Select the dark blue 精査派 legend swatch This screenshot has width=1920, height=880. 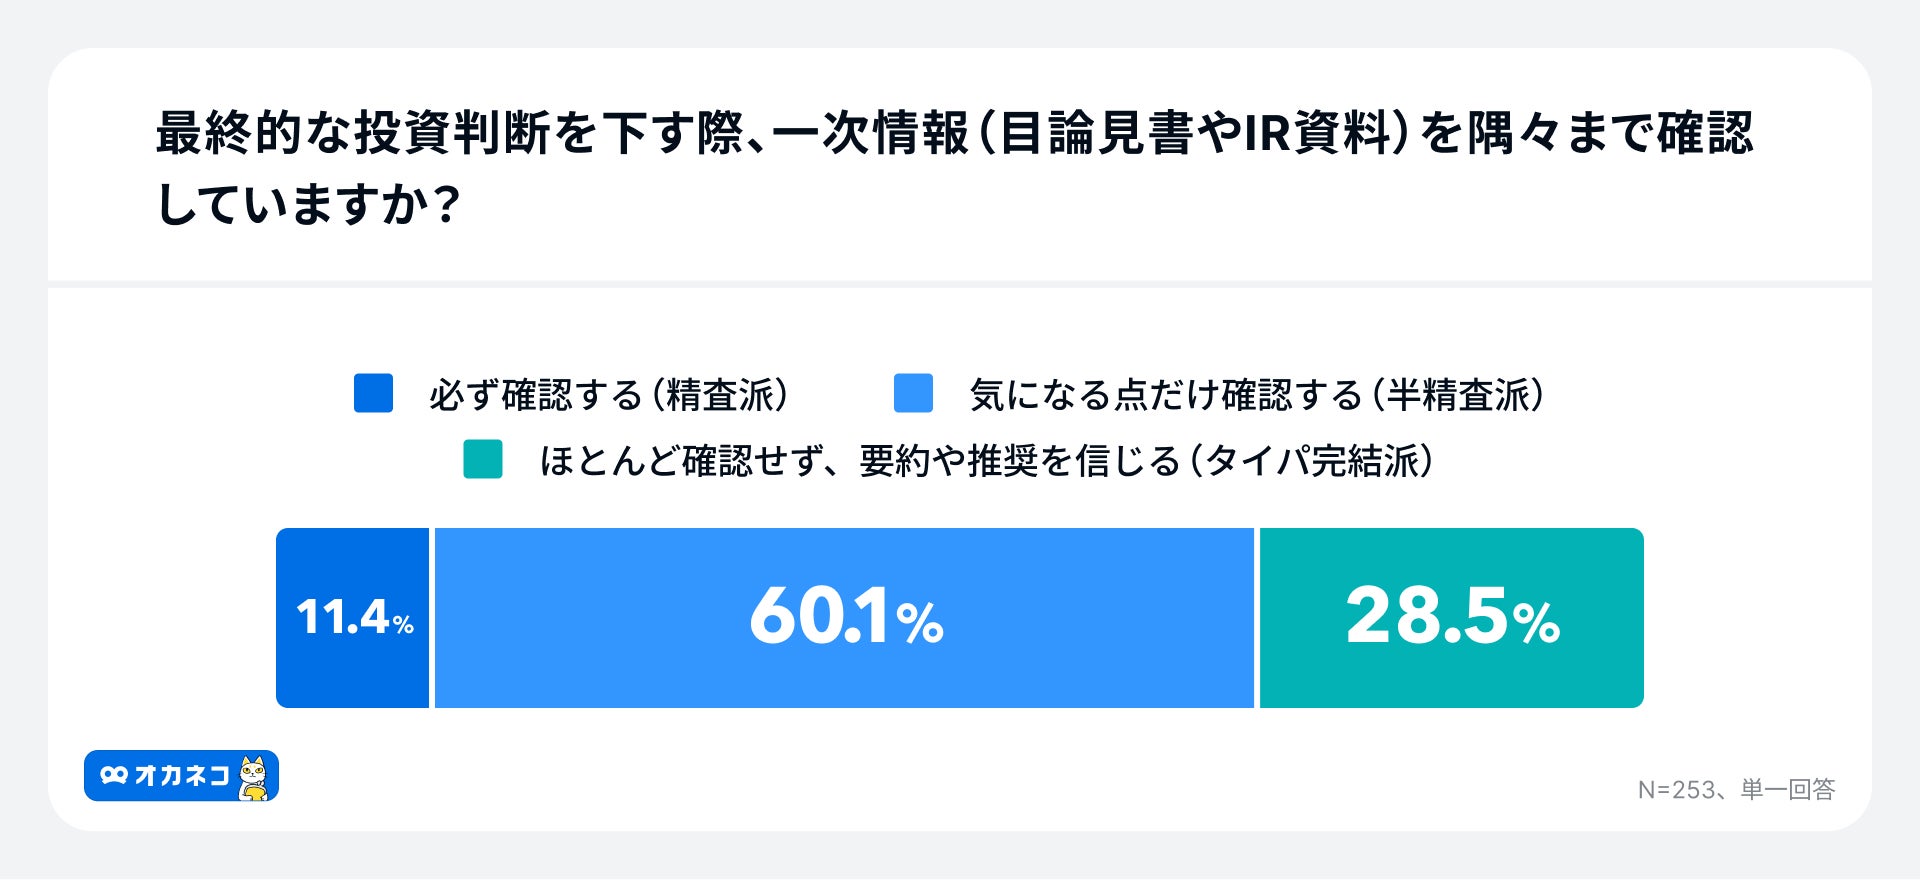(x=373, y=394)
